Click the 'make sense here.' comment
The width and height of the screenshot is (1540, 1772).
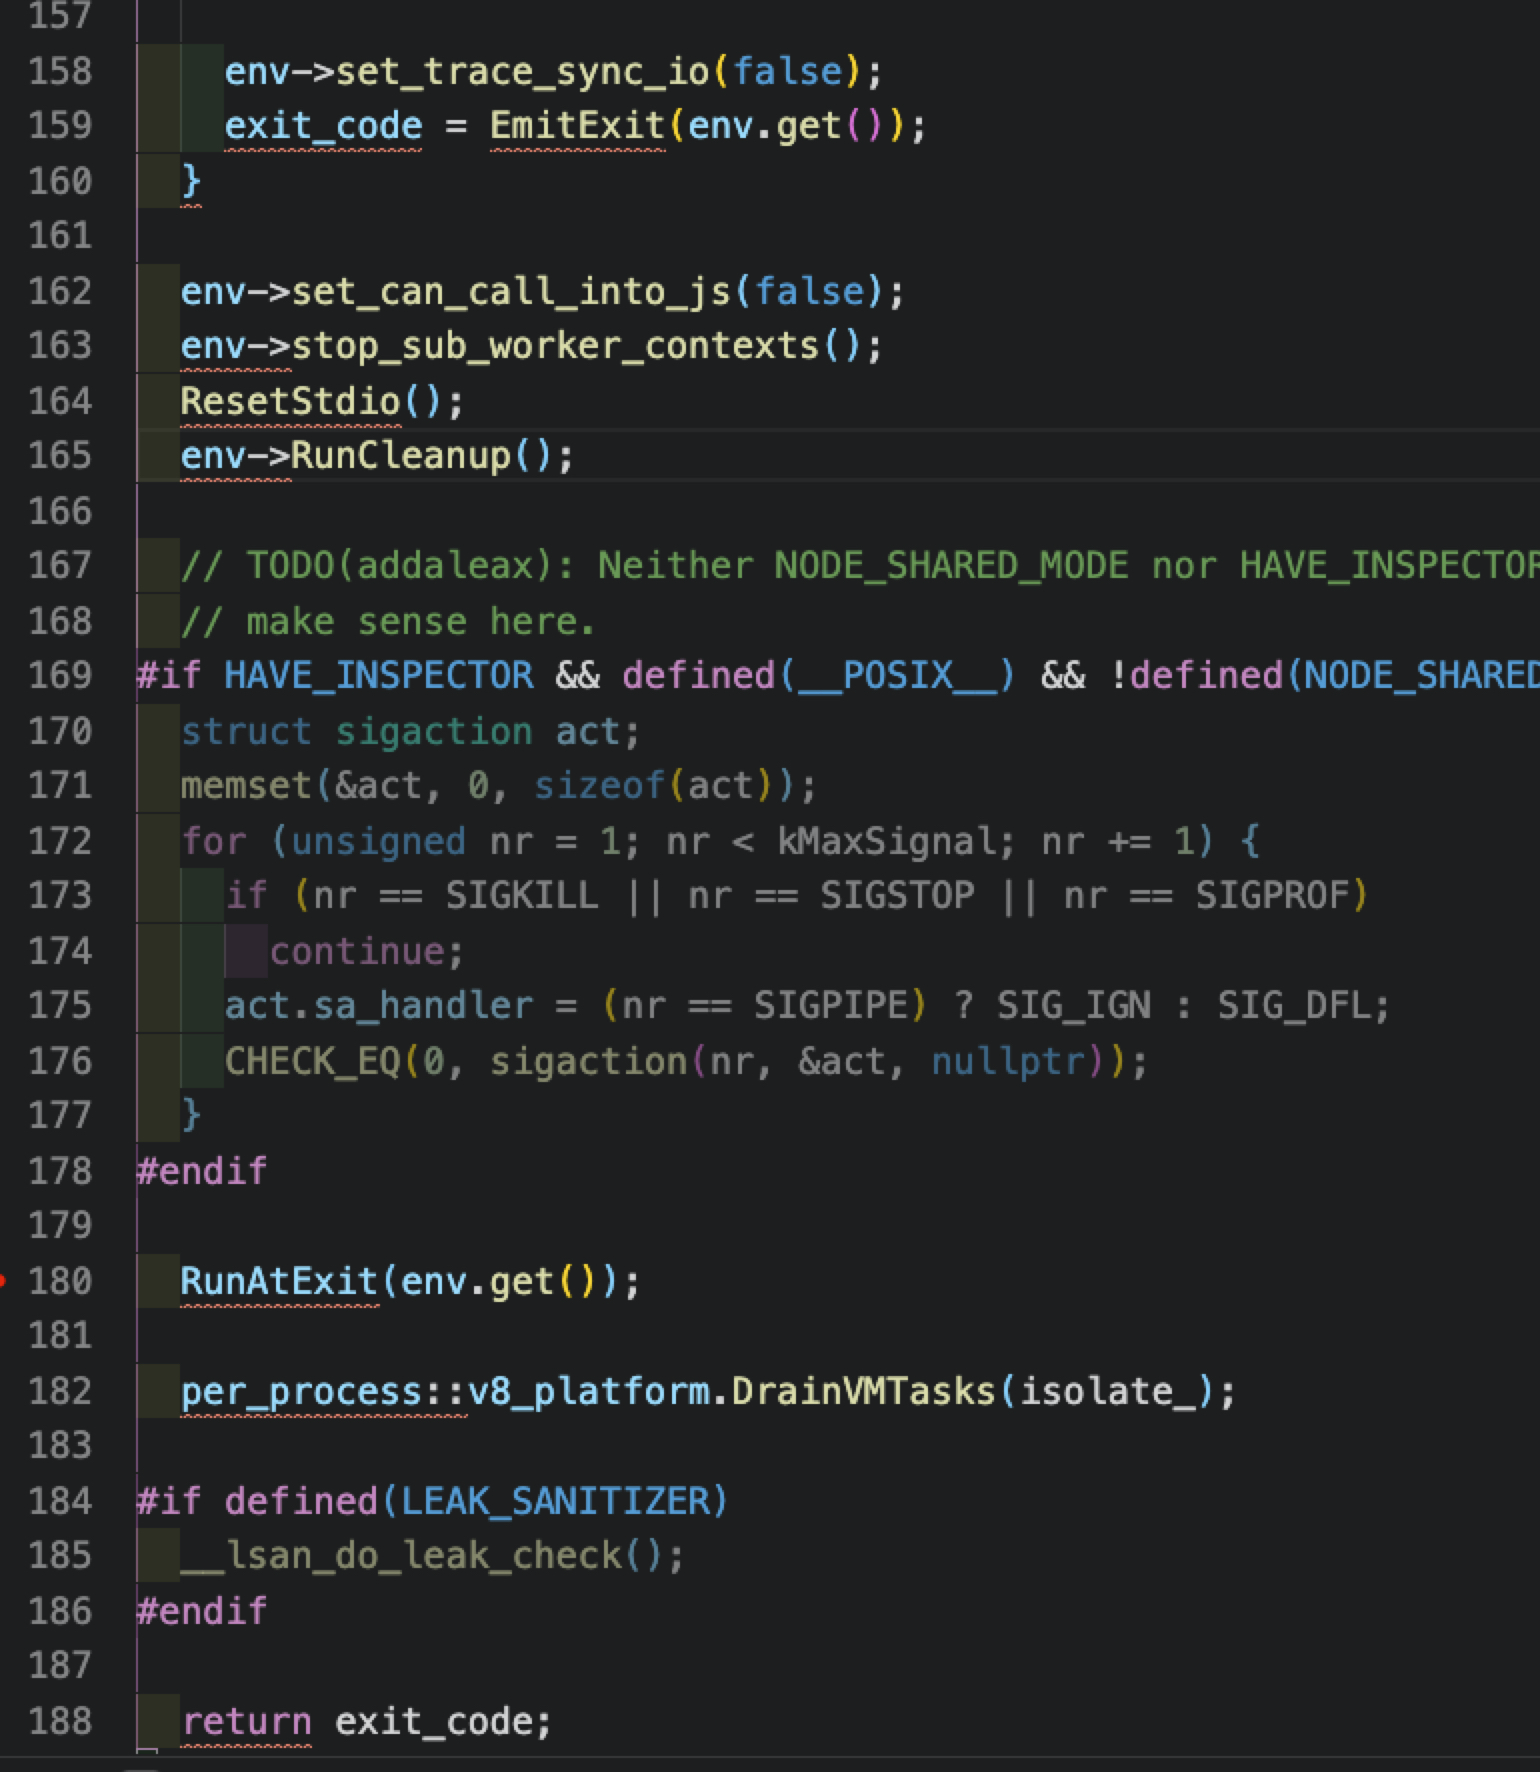point(388,621)
